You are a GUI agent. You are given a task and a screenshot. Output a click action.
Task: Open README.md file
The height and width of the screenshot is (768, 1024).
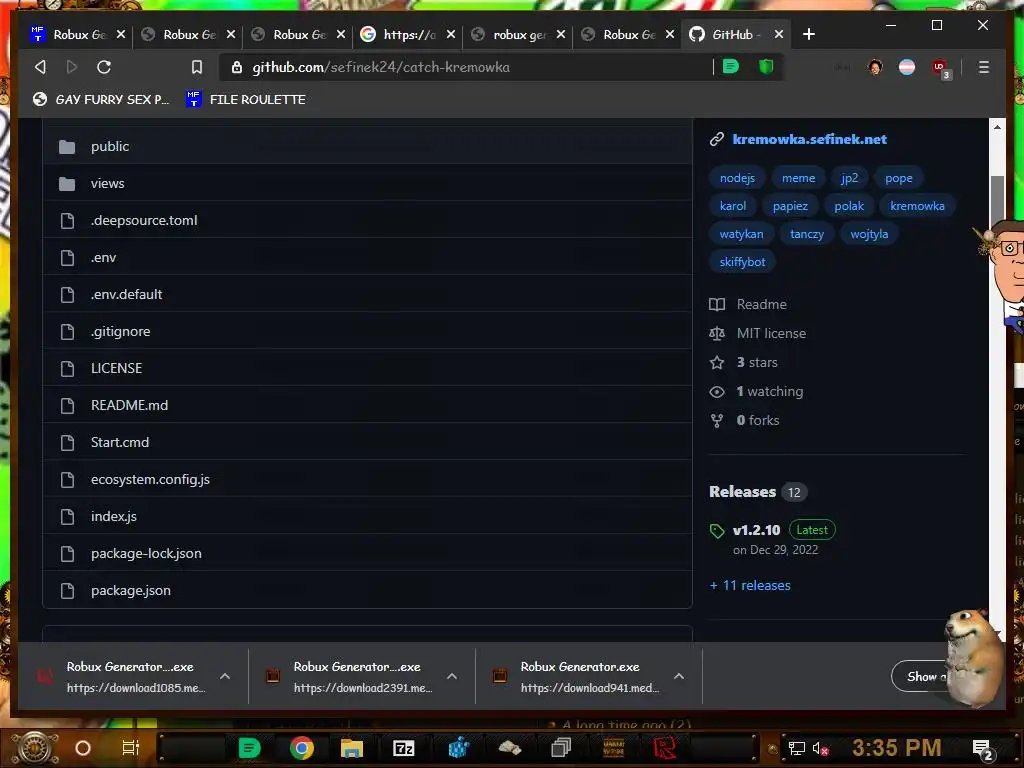pos(129,406)
